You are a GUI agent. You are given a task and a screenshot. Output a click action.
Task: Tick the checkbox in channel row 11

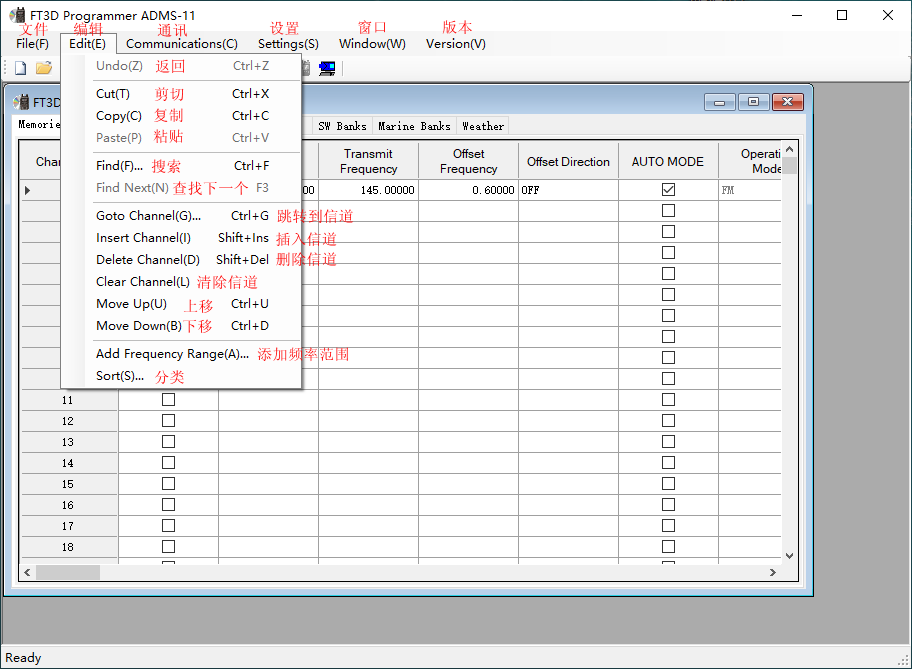click(168, 399)
